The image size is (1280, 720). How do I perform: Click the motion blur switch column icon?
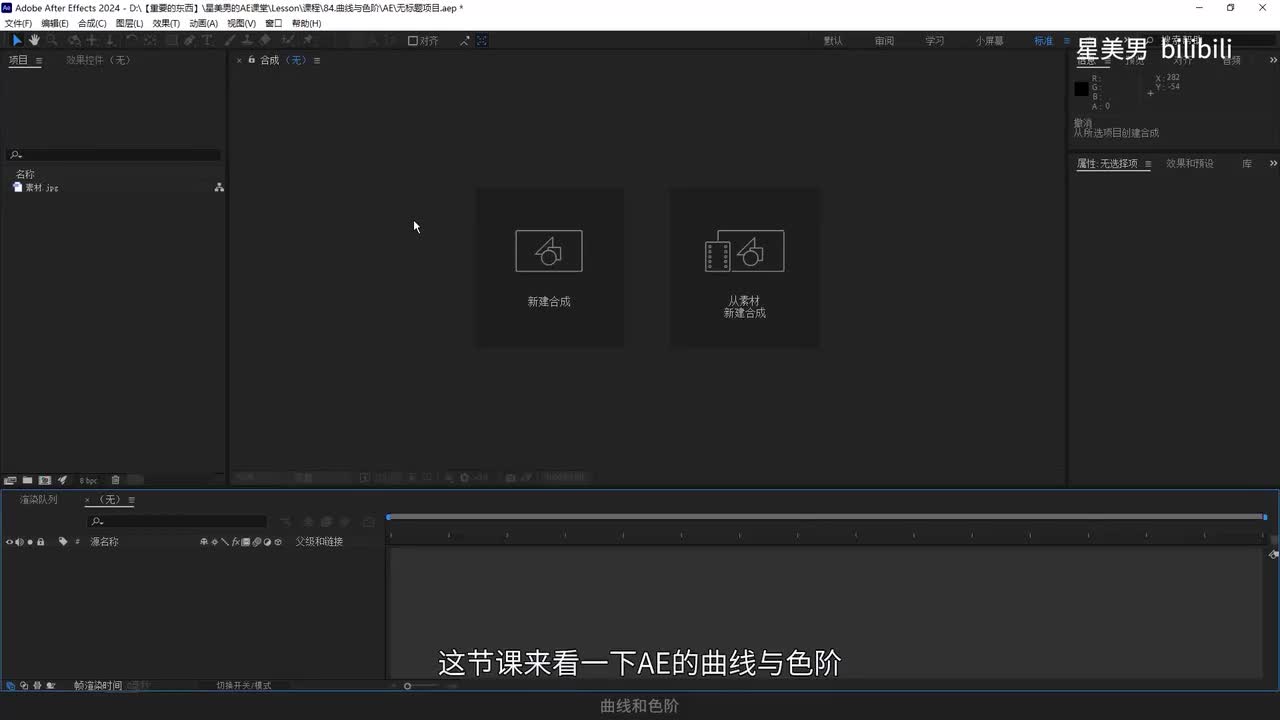(x=256, y=542)
